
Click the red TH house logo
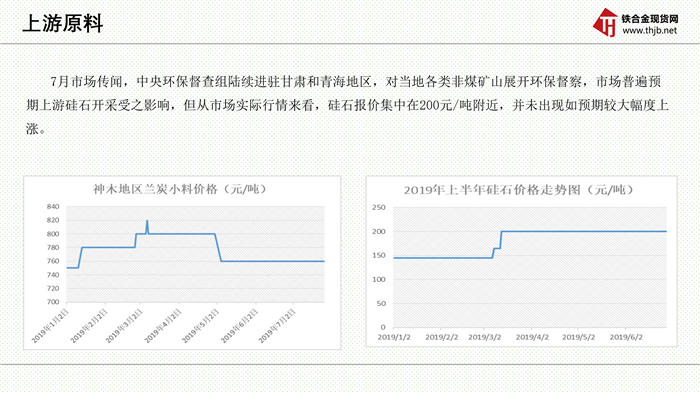[606, 22]
